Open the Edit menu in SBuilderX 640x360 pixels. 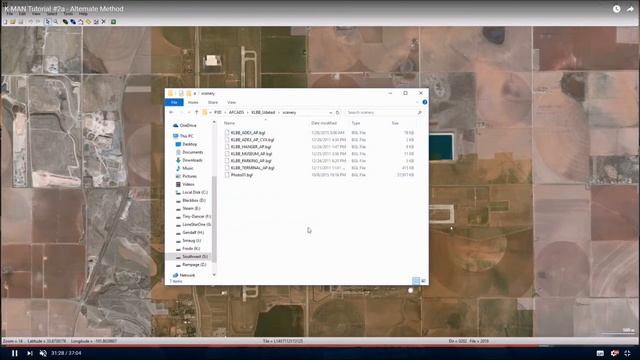(22, 14)
